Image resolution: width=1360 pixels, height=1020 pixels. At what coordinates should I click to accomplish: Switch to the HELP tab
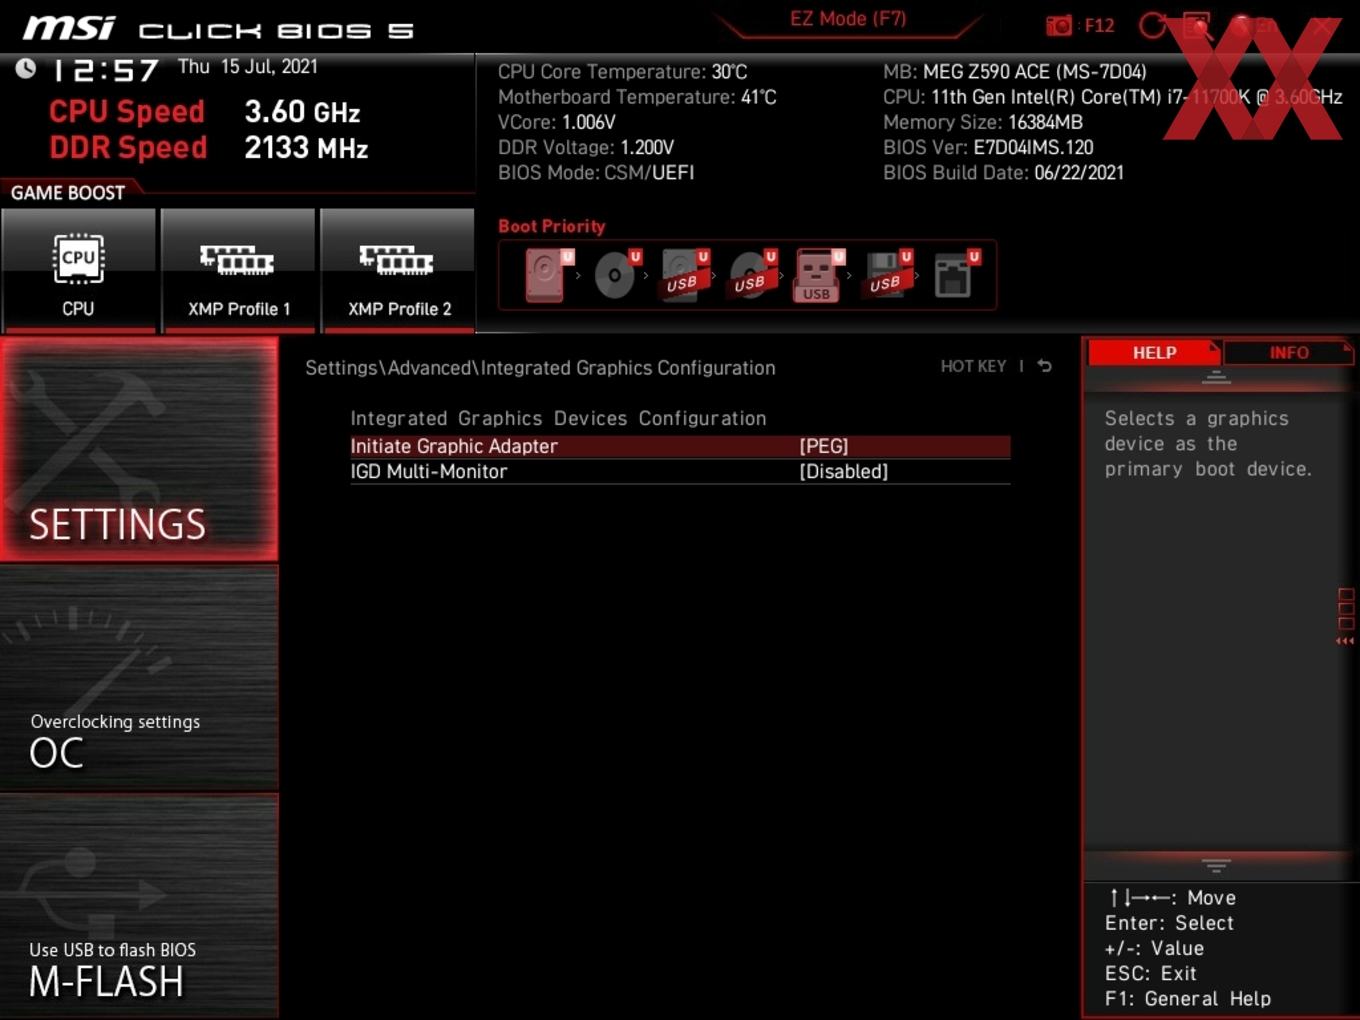(1154, 353)
